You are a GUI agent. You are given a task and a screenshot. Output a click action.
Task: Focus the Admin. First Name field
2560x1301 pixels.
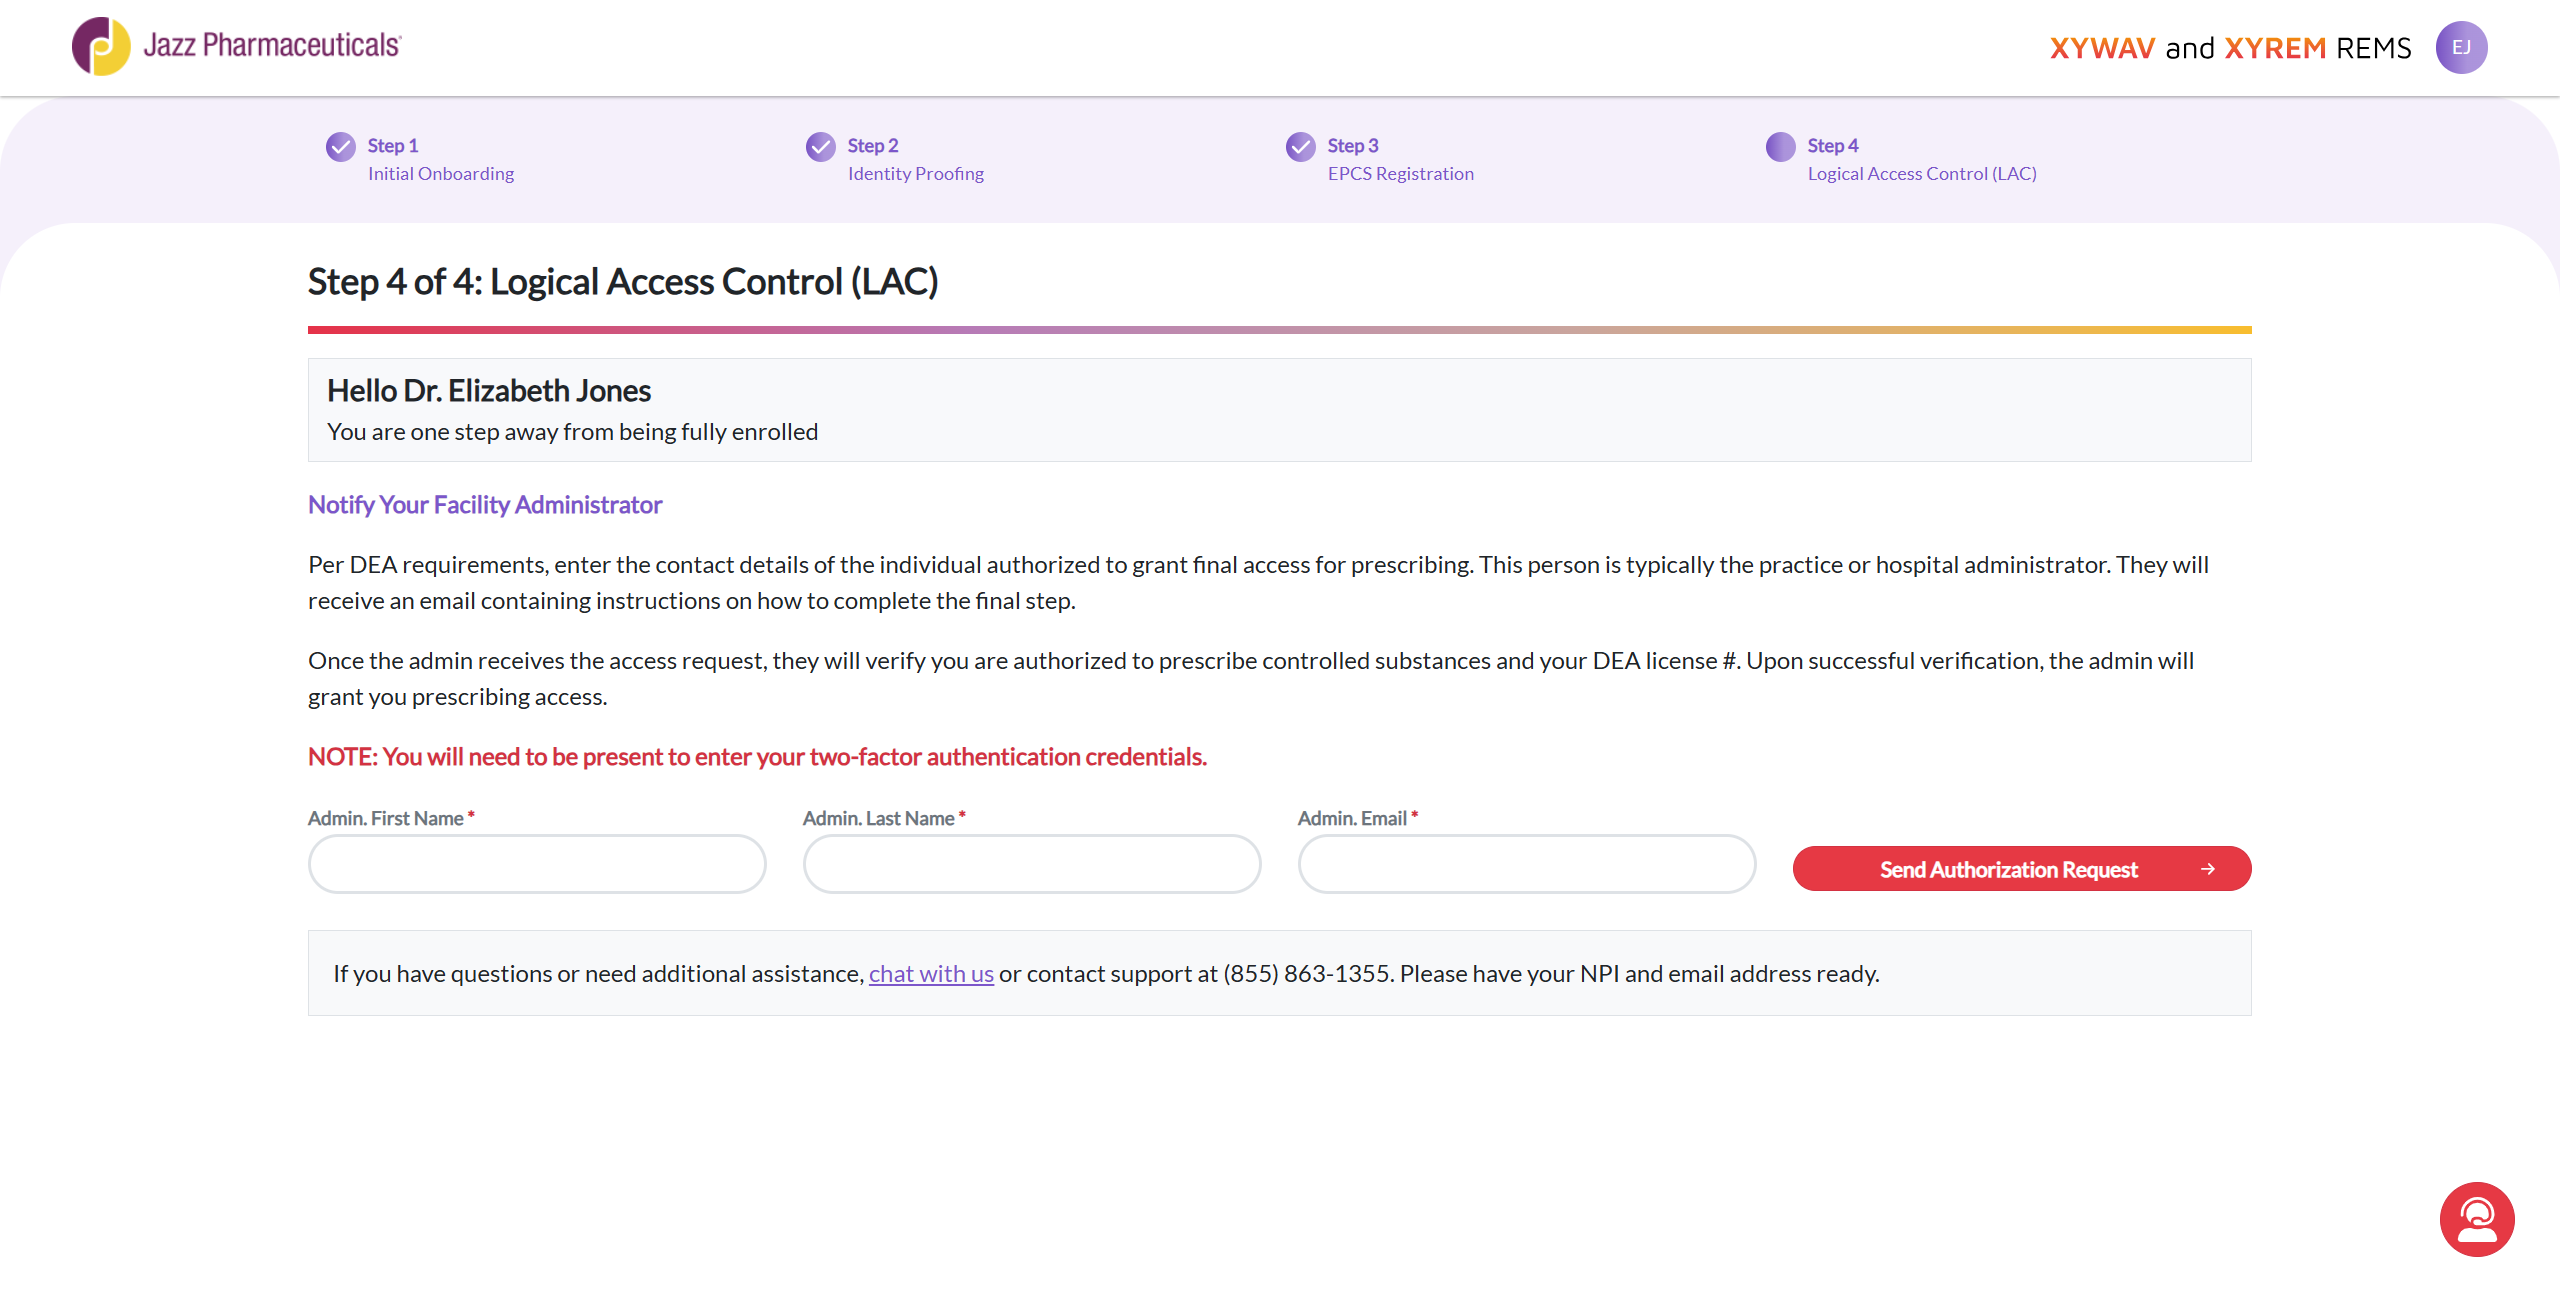point(537,864)
